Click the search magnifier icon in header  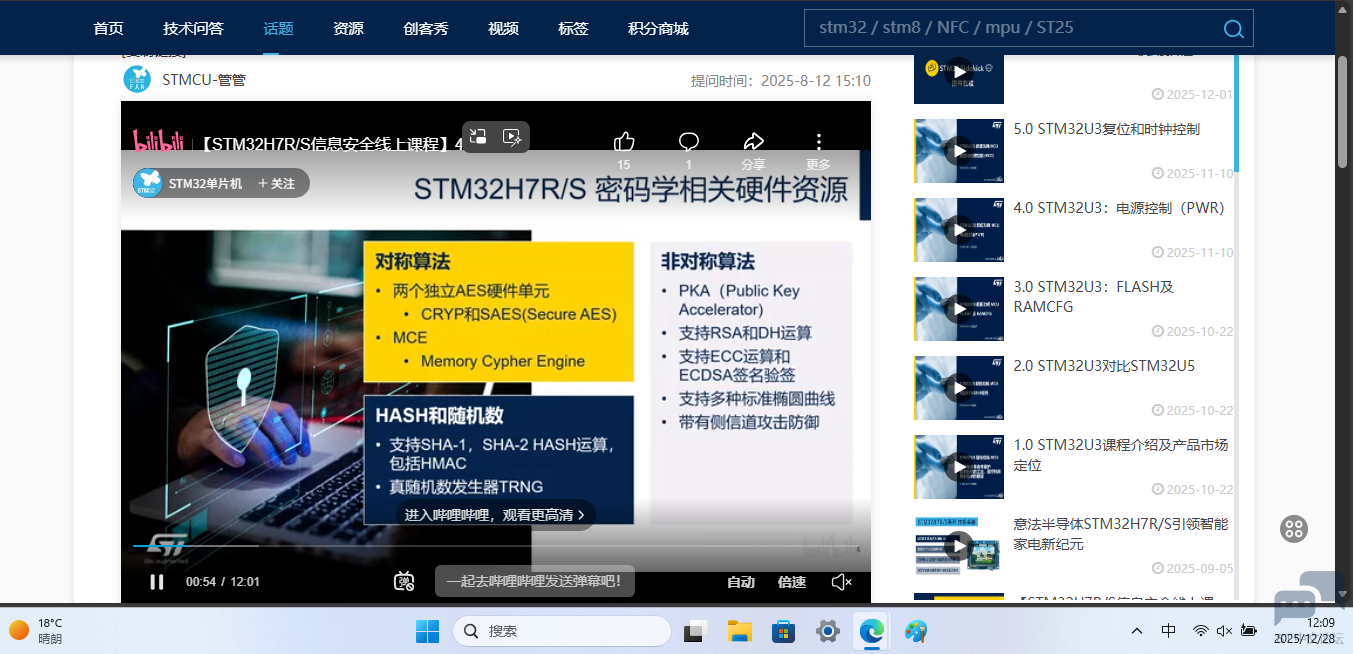[x=1234, y=29]
